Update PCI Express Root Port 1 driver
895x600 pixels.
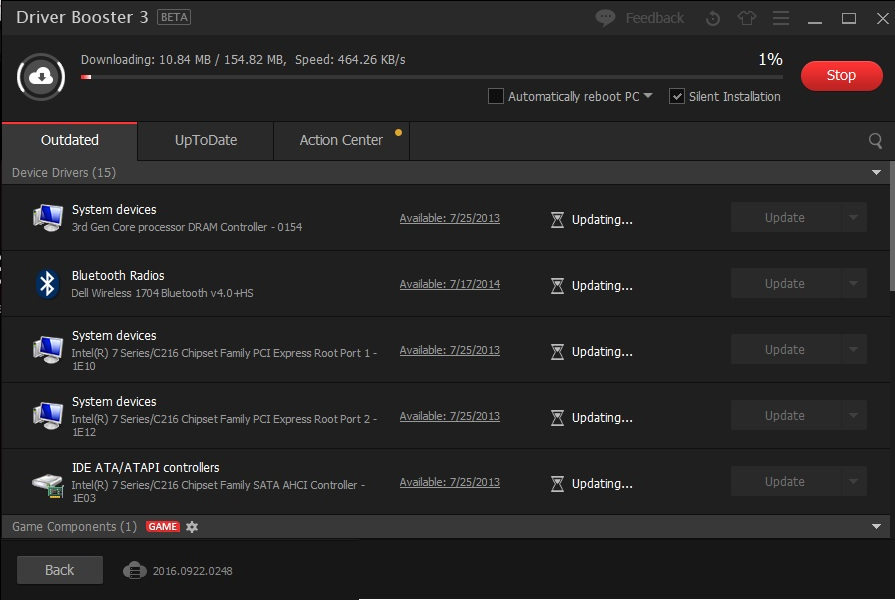click(x=785, y=349)
